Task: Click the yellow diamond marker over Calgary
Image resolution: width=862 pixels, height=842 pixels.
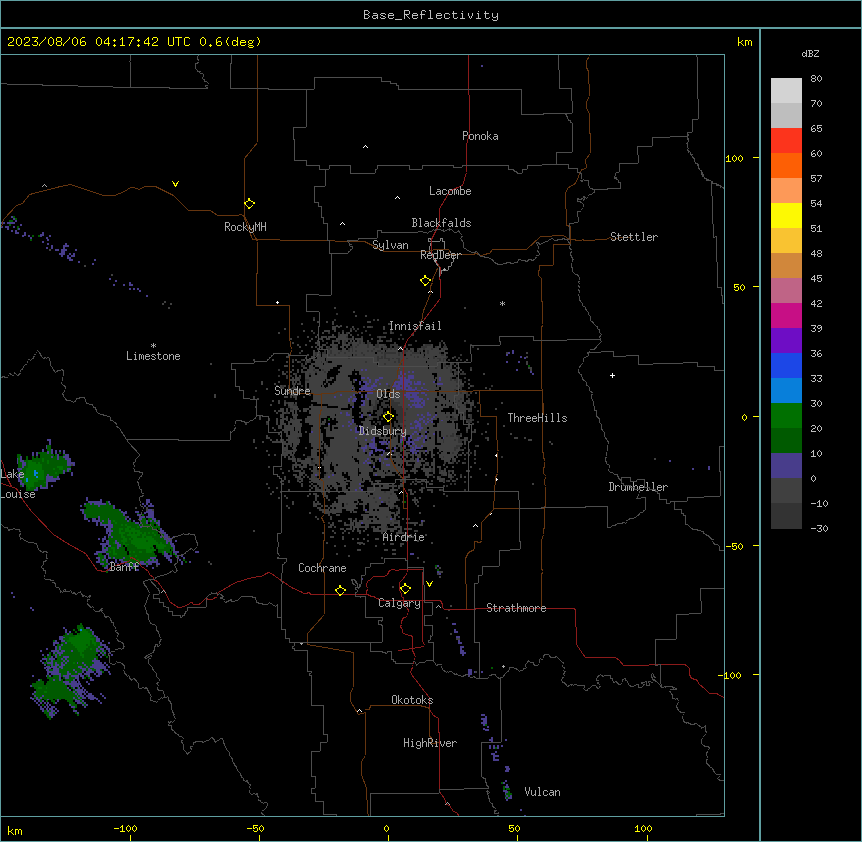Action: coord(405,589)
